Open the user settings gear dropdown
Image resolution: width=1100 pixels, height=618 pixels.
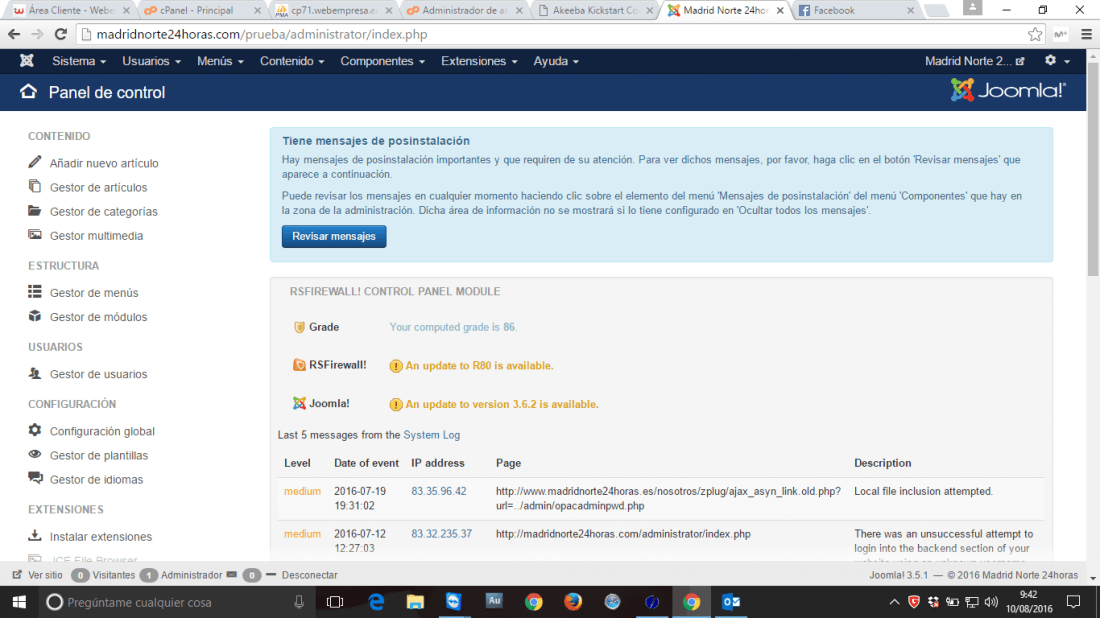pyautogui.click(x=1057, y=61)
